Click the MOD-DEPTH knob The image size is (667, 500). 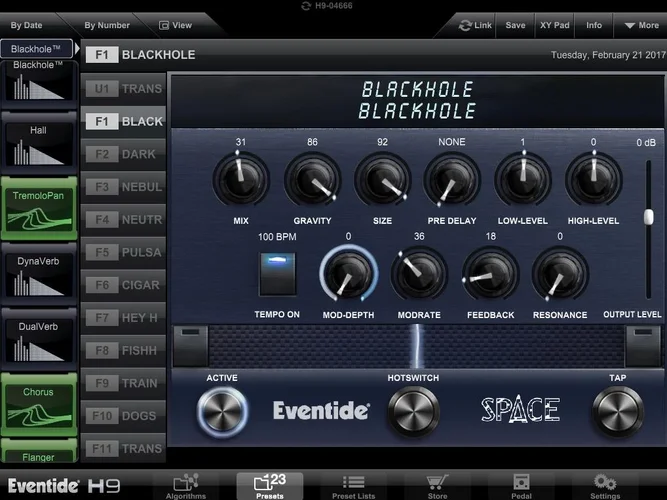pyautogui.click(x=348, y=273)
